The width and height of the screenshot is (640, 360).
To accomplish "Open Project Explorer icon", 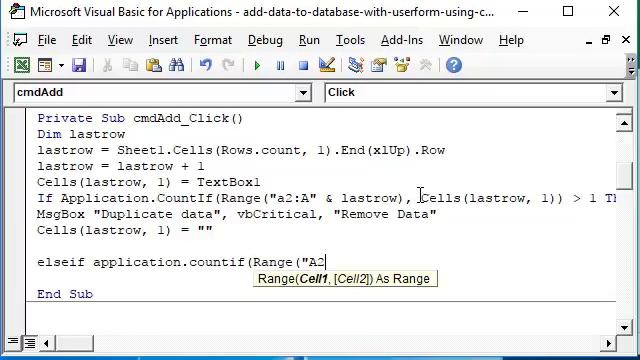I will tap(356, 65).
